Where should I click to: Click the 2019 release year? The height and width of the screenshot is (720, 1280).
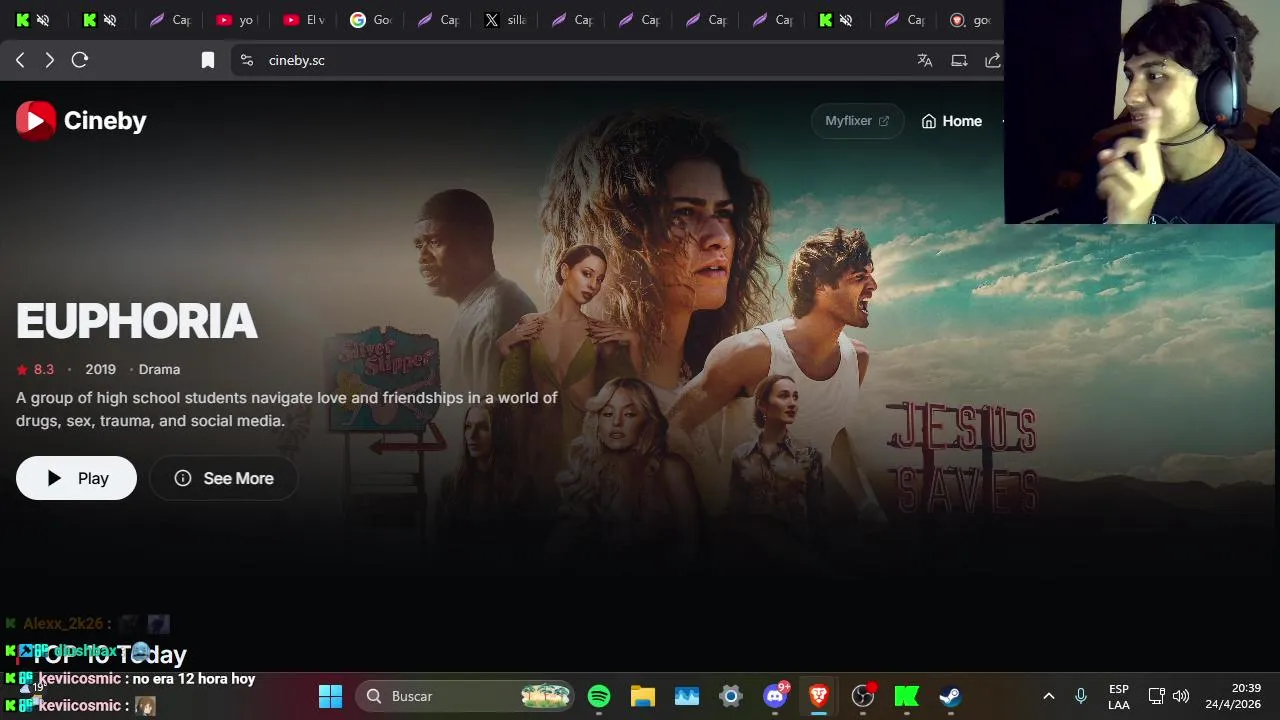100,369
